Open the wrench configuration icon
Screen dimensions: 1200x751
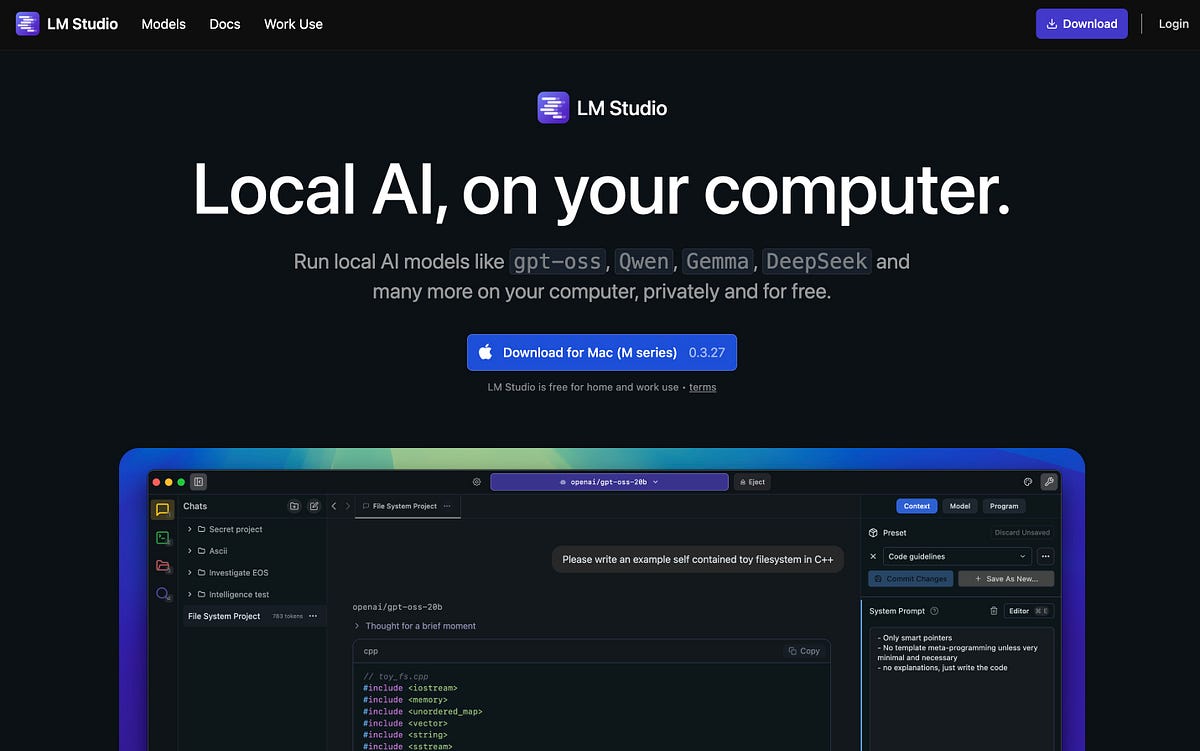pyautogui.click(x=1049, y=481)
